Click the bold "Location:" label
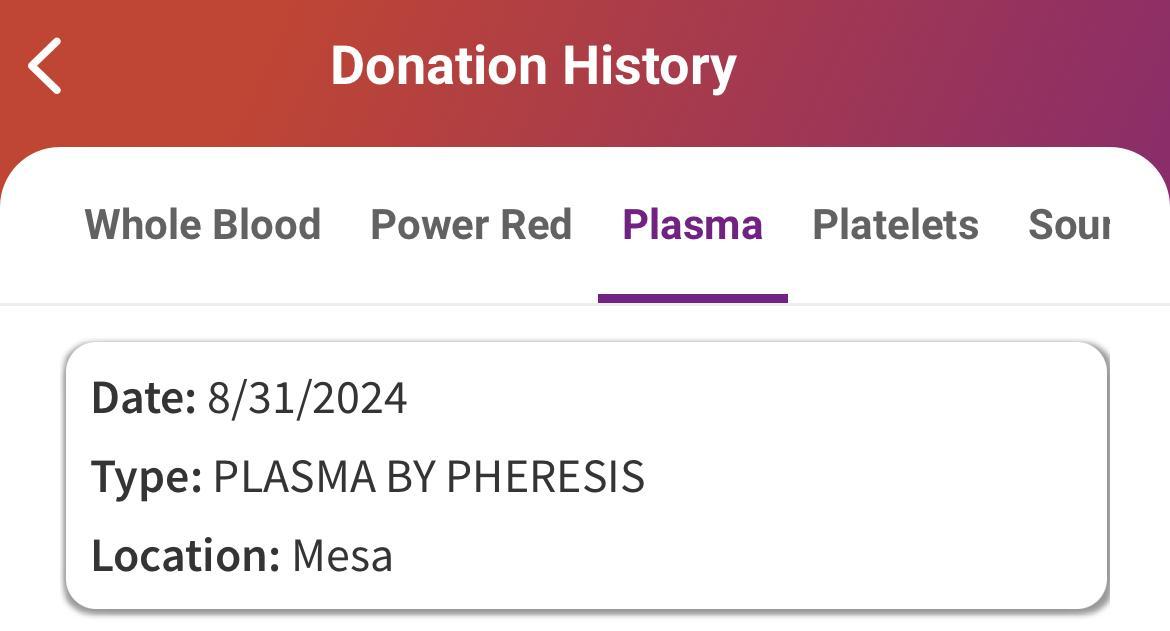This screenshot has height=631, width=1170. tap(186, 555)
